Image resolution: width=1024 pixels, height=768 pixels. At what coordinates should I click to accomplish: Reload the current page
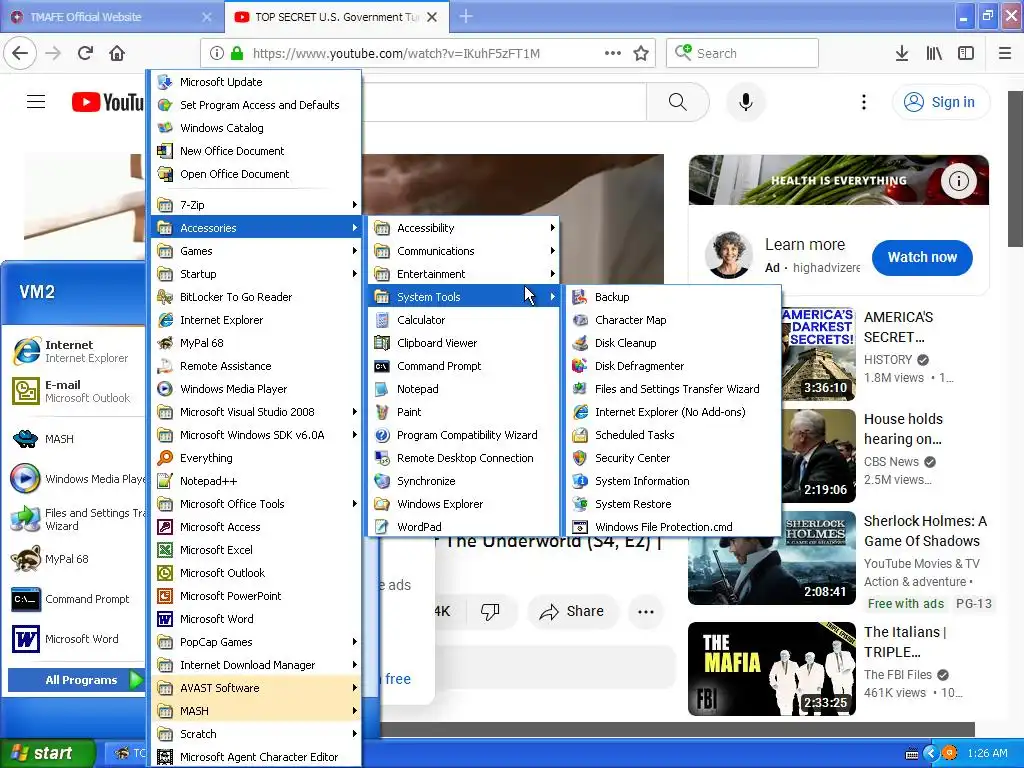pyautogui.click(x=85, y=54)
